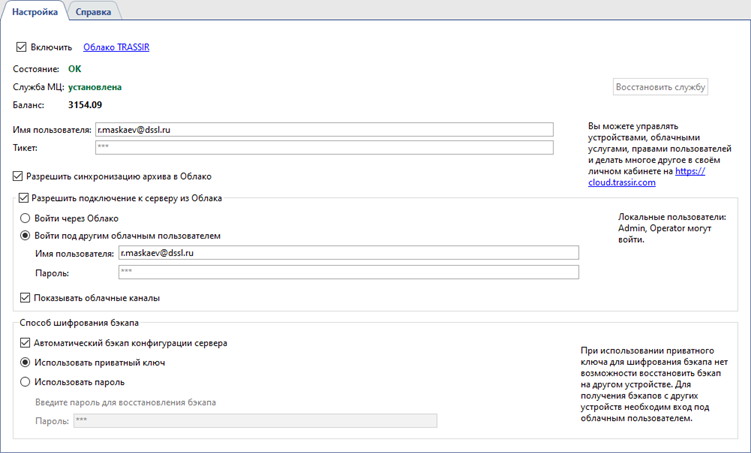Disable Разрешить синхронизацию архива в Облако
Screen dimensions: 751x453
(x=22, y=176)
